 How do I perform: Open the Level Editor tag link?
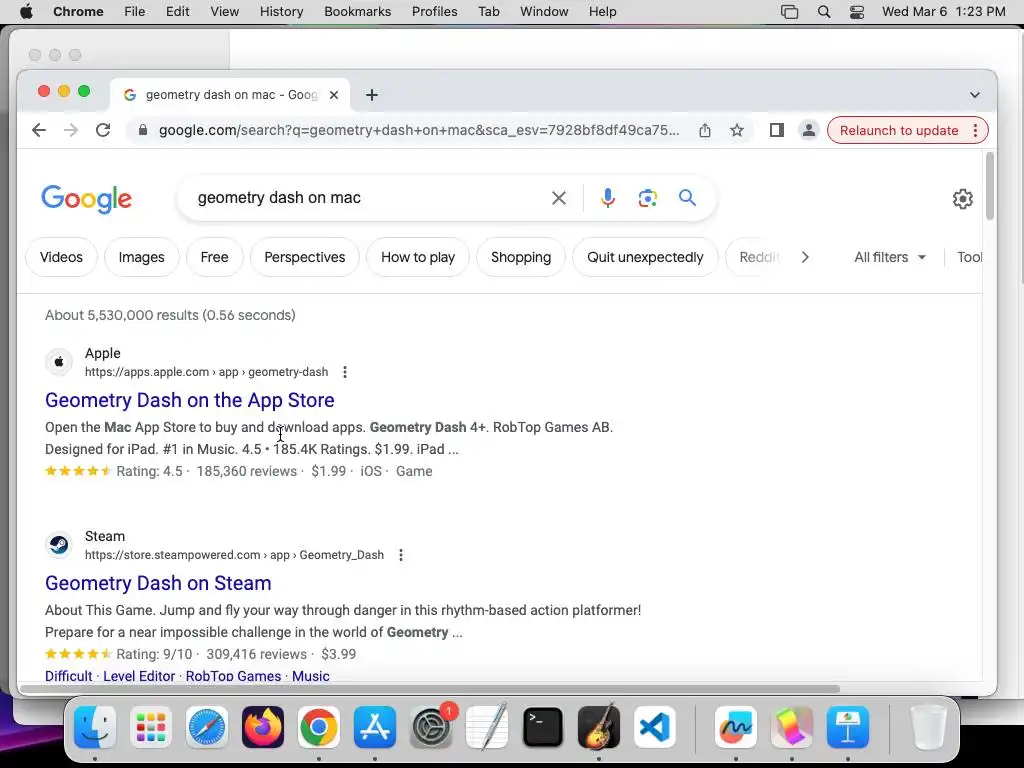[139, 676]
